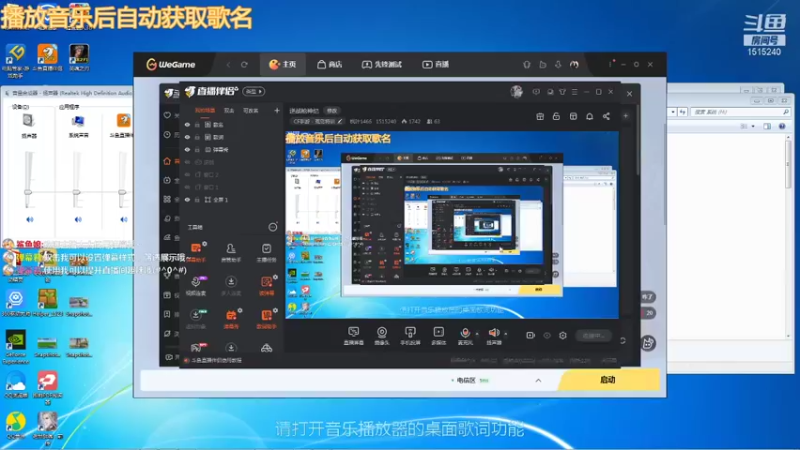800x450 pixels.
Task: Toggle lock on the 全屏 1 layer
Action: [197, 200]
